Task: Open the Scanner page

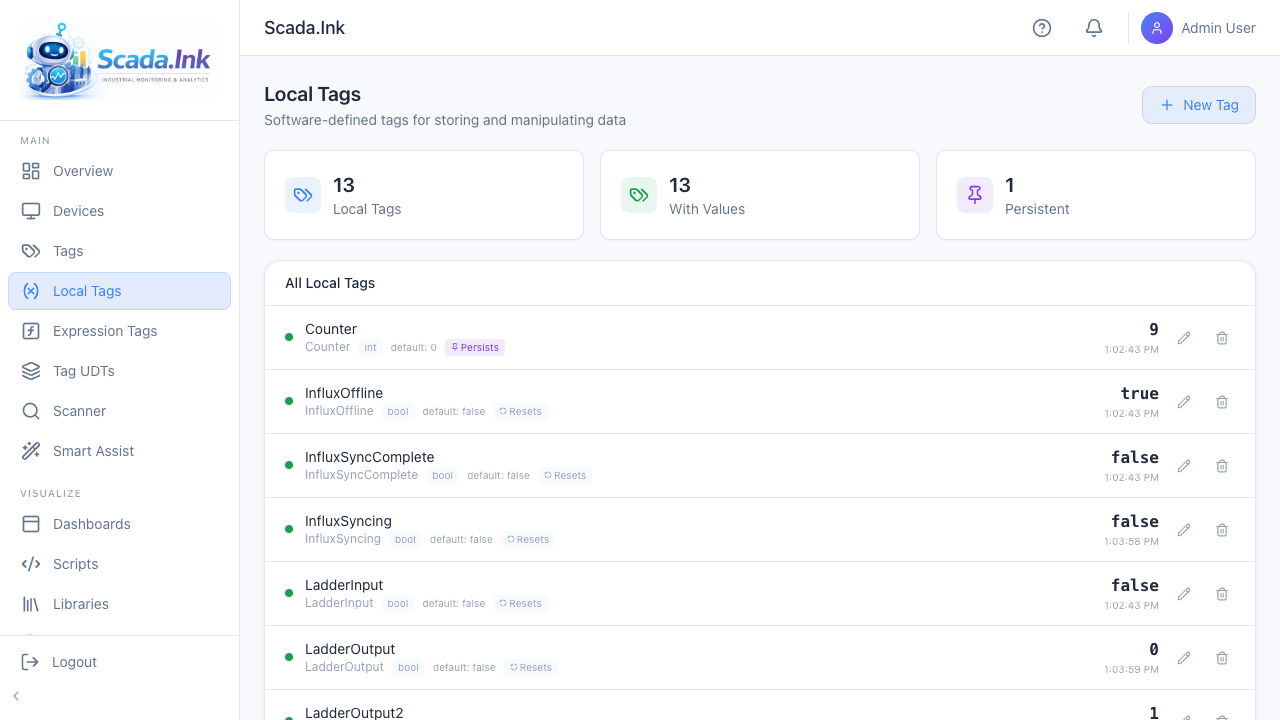Action: pos(119,411)
